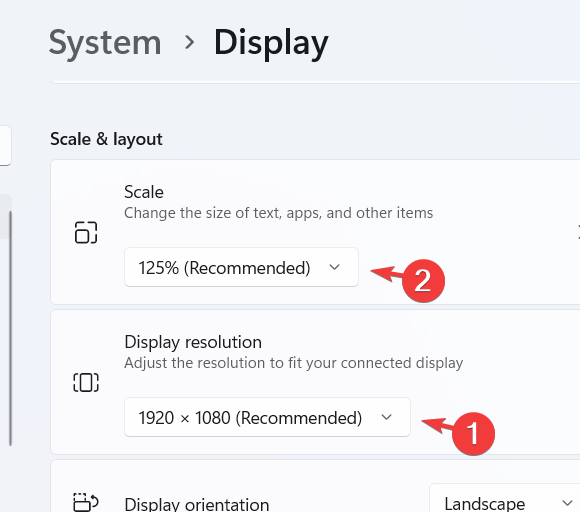This screenshot has width=580, height=512.
Task: Click the breadcrumb chevron after System
Action: click(x=189, y=42)
